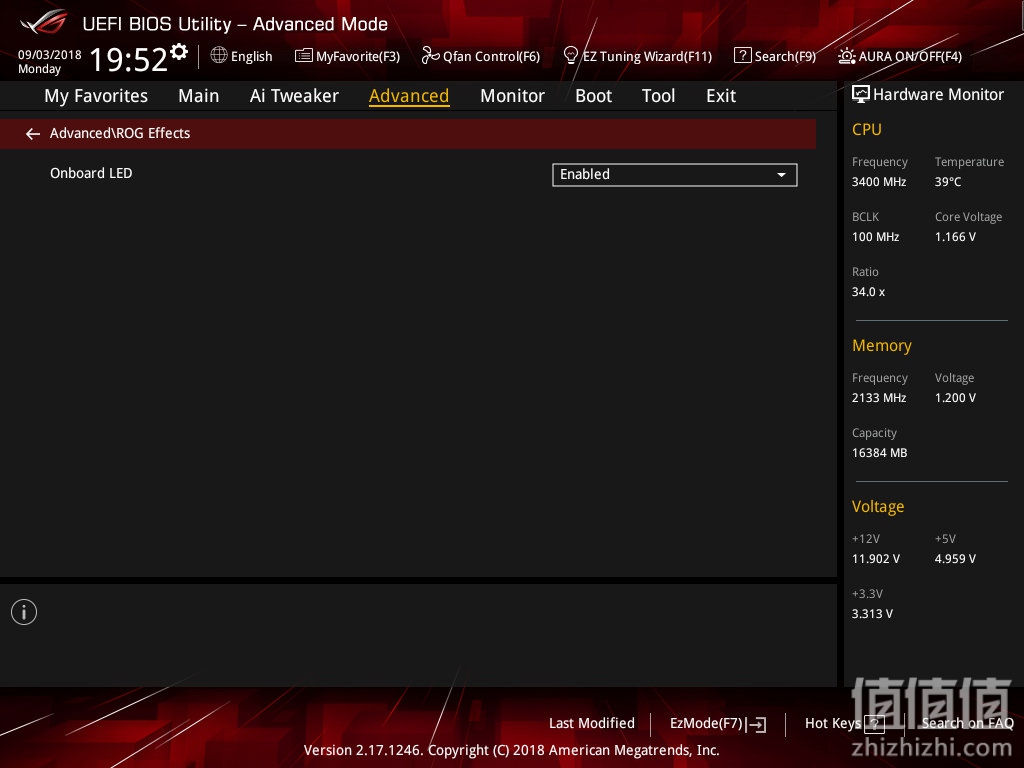1024x768 pixels.
Task: Click memory frequency 2133 MHz
Action: pos(879,398)
